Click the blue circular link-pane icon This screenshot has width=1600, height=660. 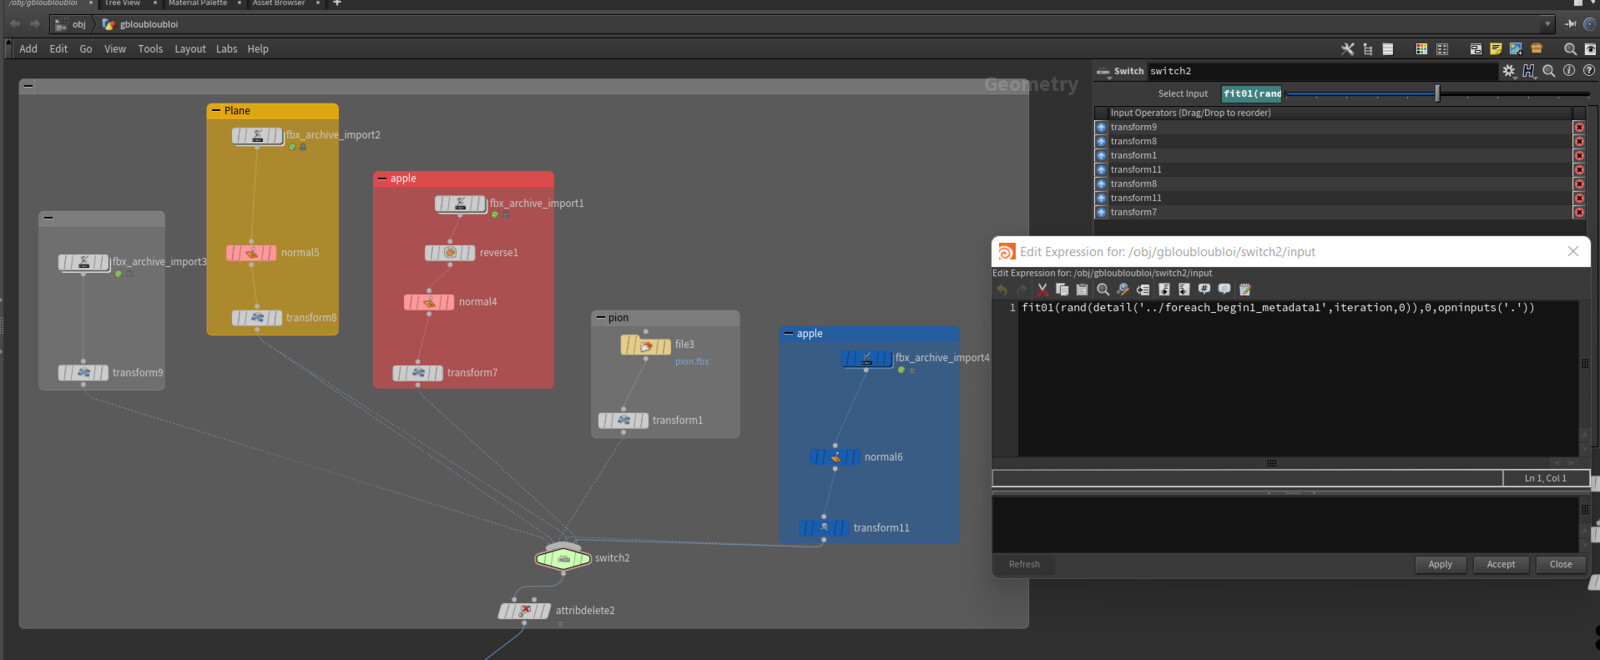coord(1589,24)
